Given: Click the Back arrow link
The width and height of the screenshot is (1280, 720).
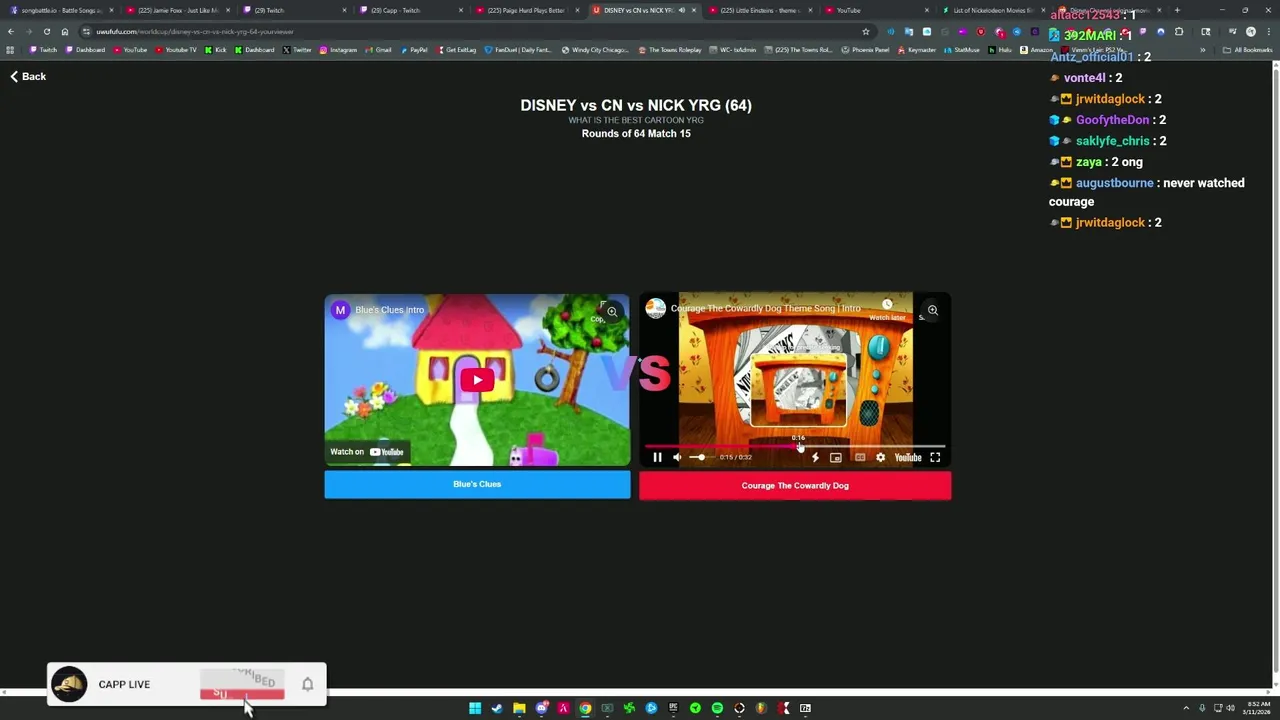Looking at the screenshot, I should pos(28,76).
